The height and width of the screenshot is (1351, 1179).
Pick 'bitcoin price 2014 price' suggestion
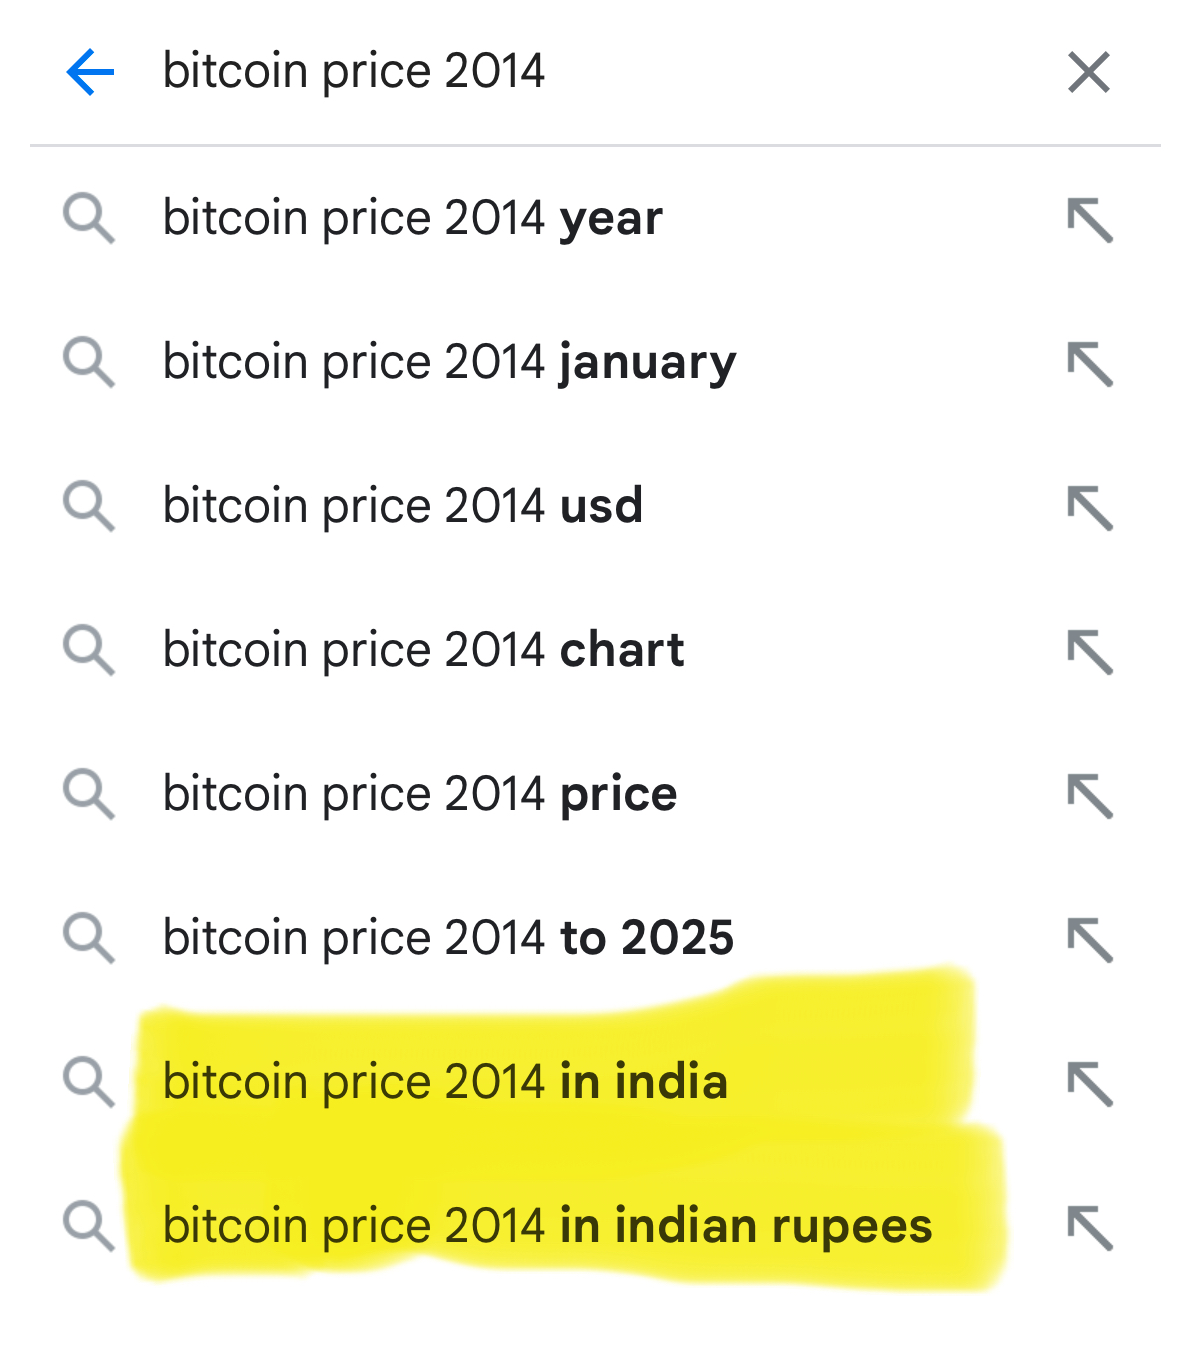pyautogui.click(x=420, y=794)
